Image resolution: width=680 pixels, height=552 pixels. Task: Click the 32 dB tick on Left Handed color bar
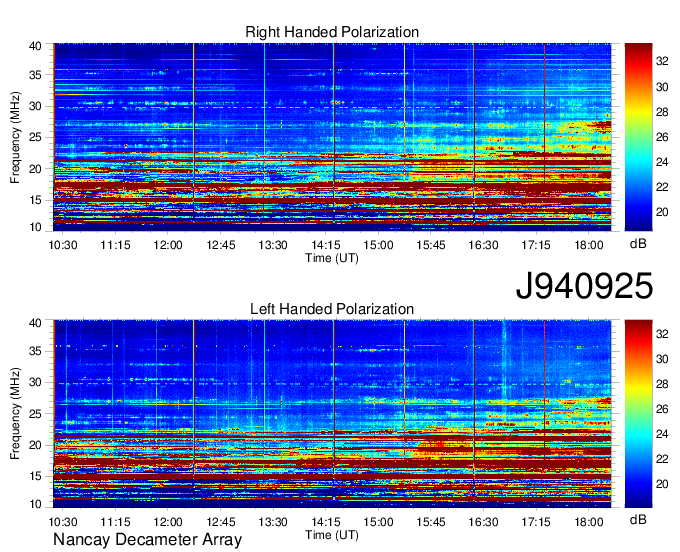pos(662,334)
